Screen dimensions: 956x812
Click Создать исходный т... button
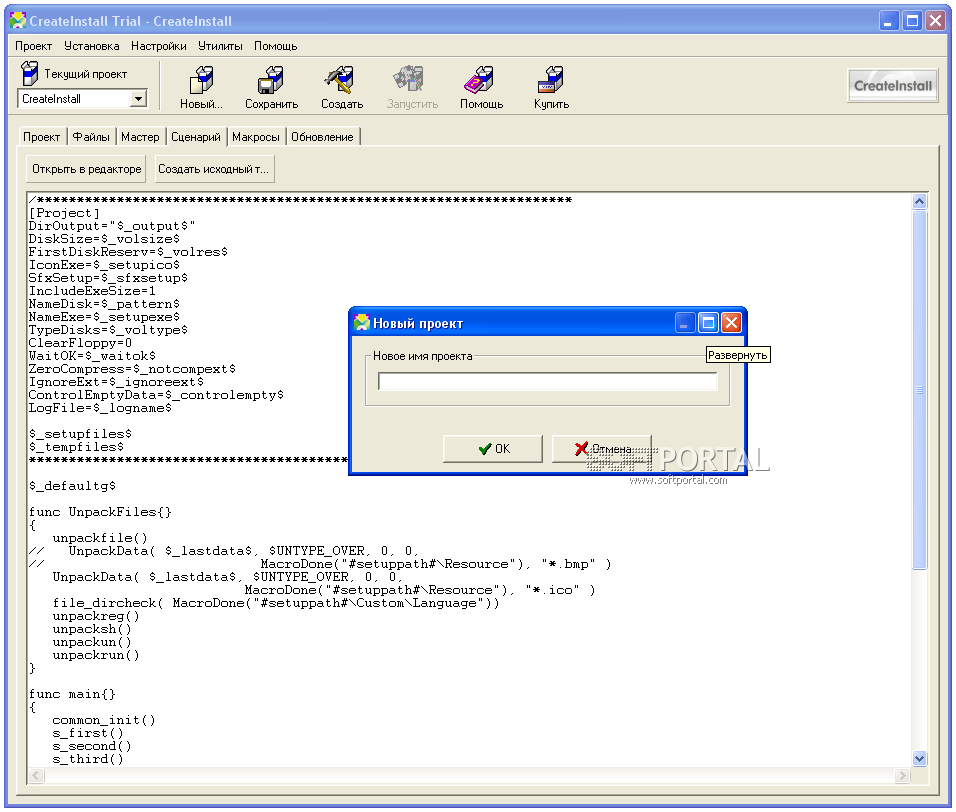(213, 169)
